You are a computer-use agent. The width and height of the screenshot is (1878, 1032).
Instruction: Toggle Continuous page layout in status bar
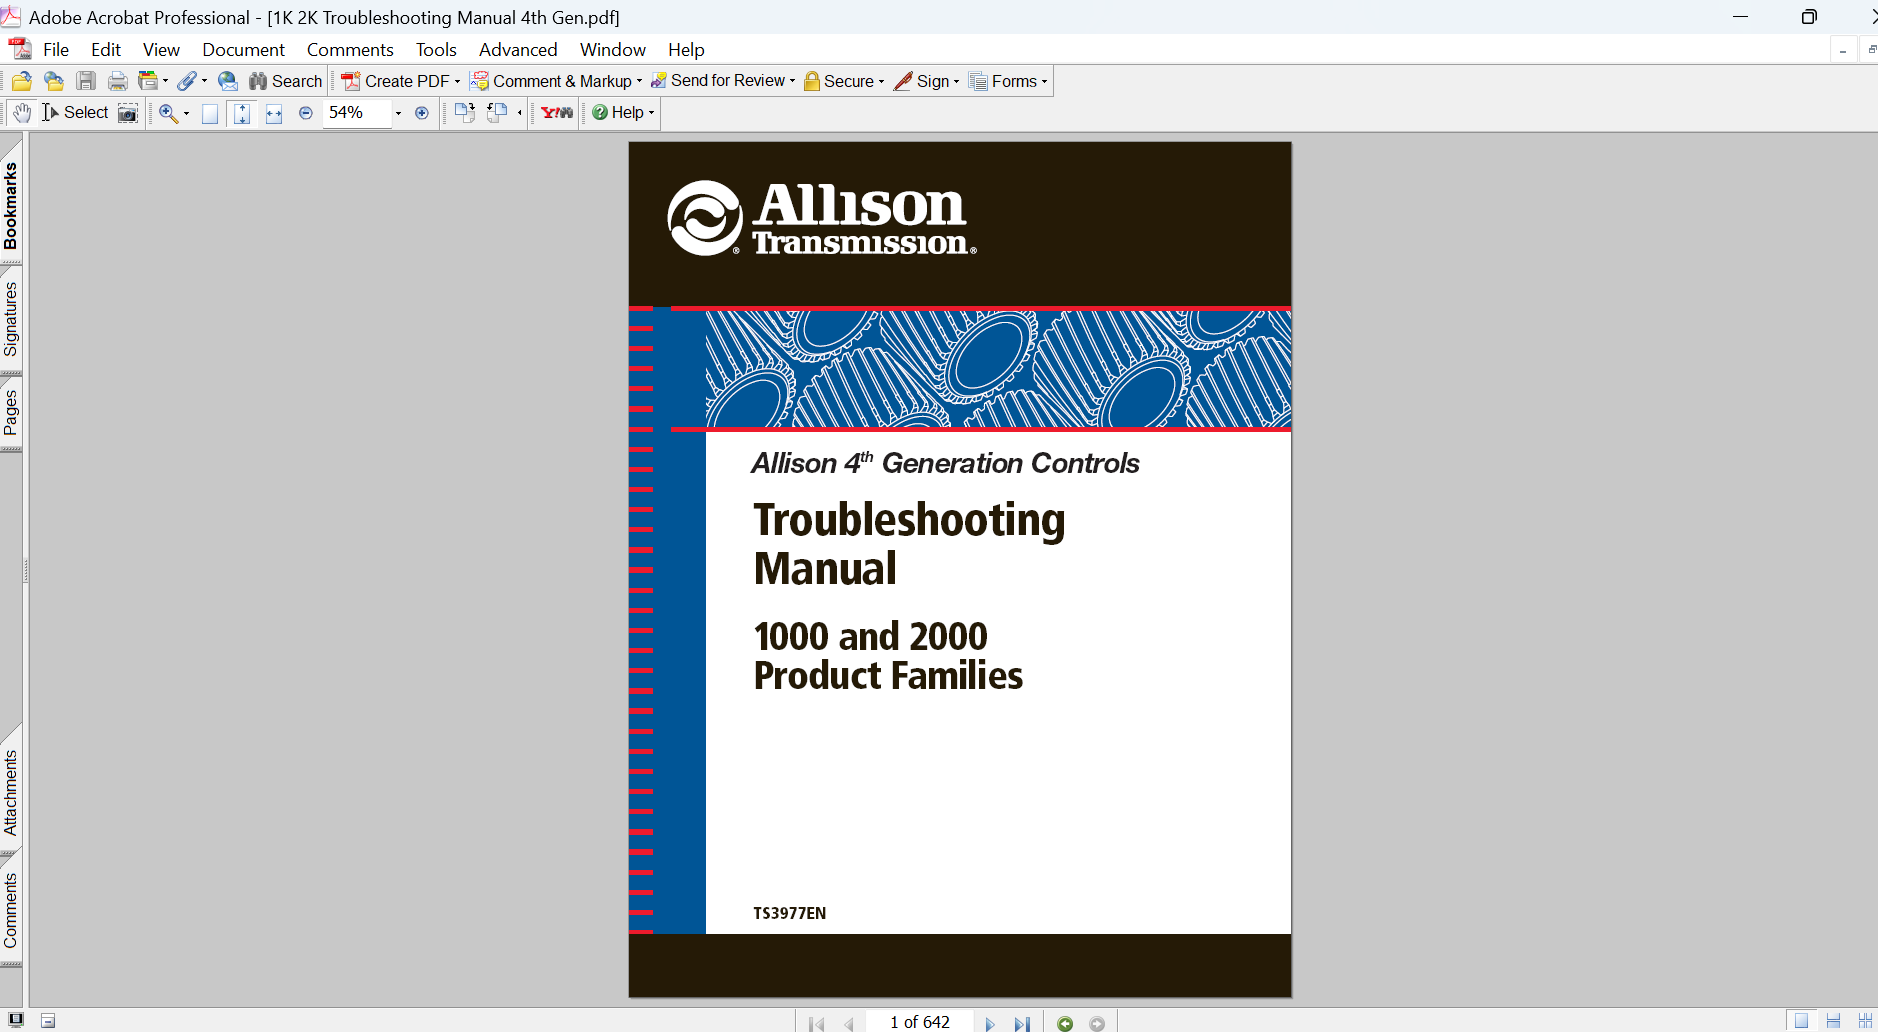click(1833, 1021)
